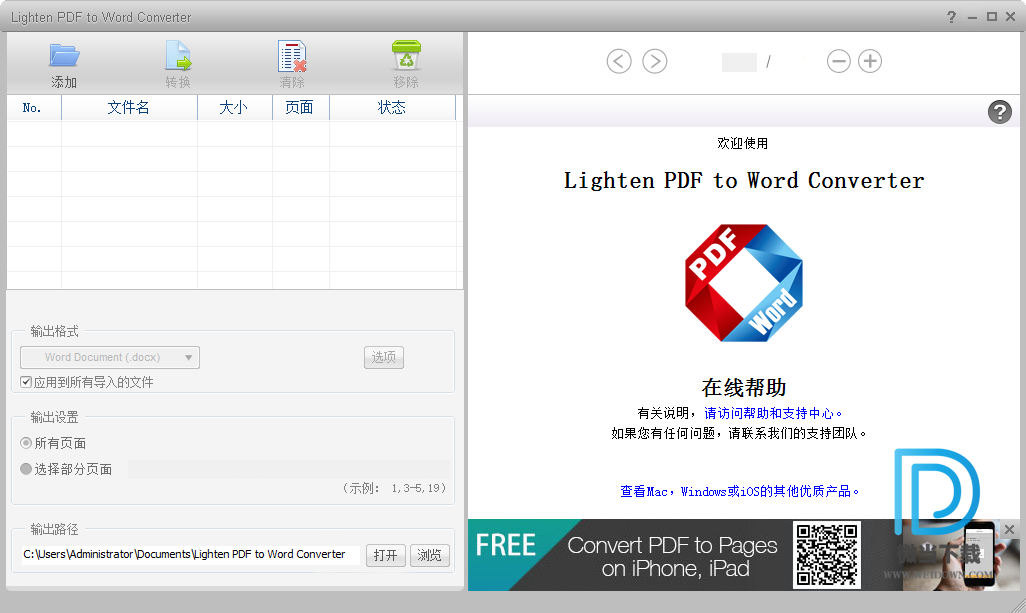Go to next page in preview
This screenshot has height=613, width=1026.
[654, 61]
